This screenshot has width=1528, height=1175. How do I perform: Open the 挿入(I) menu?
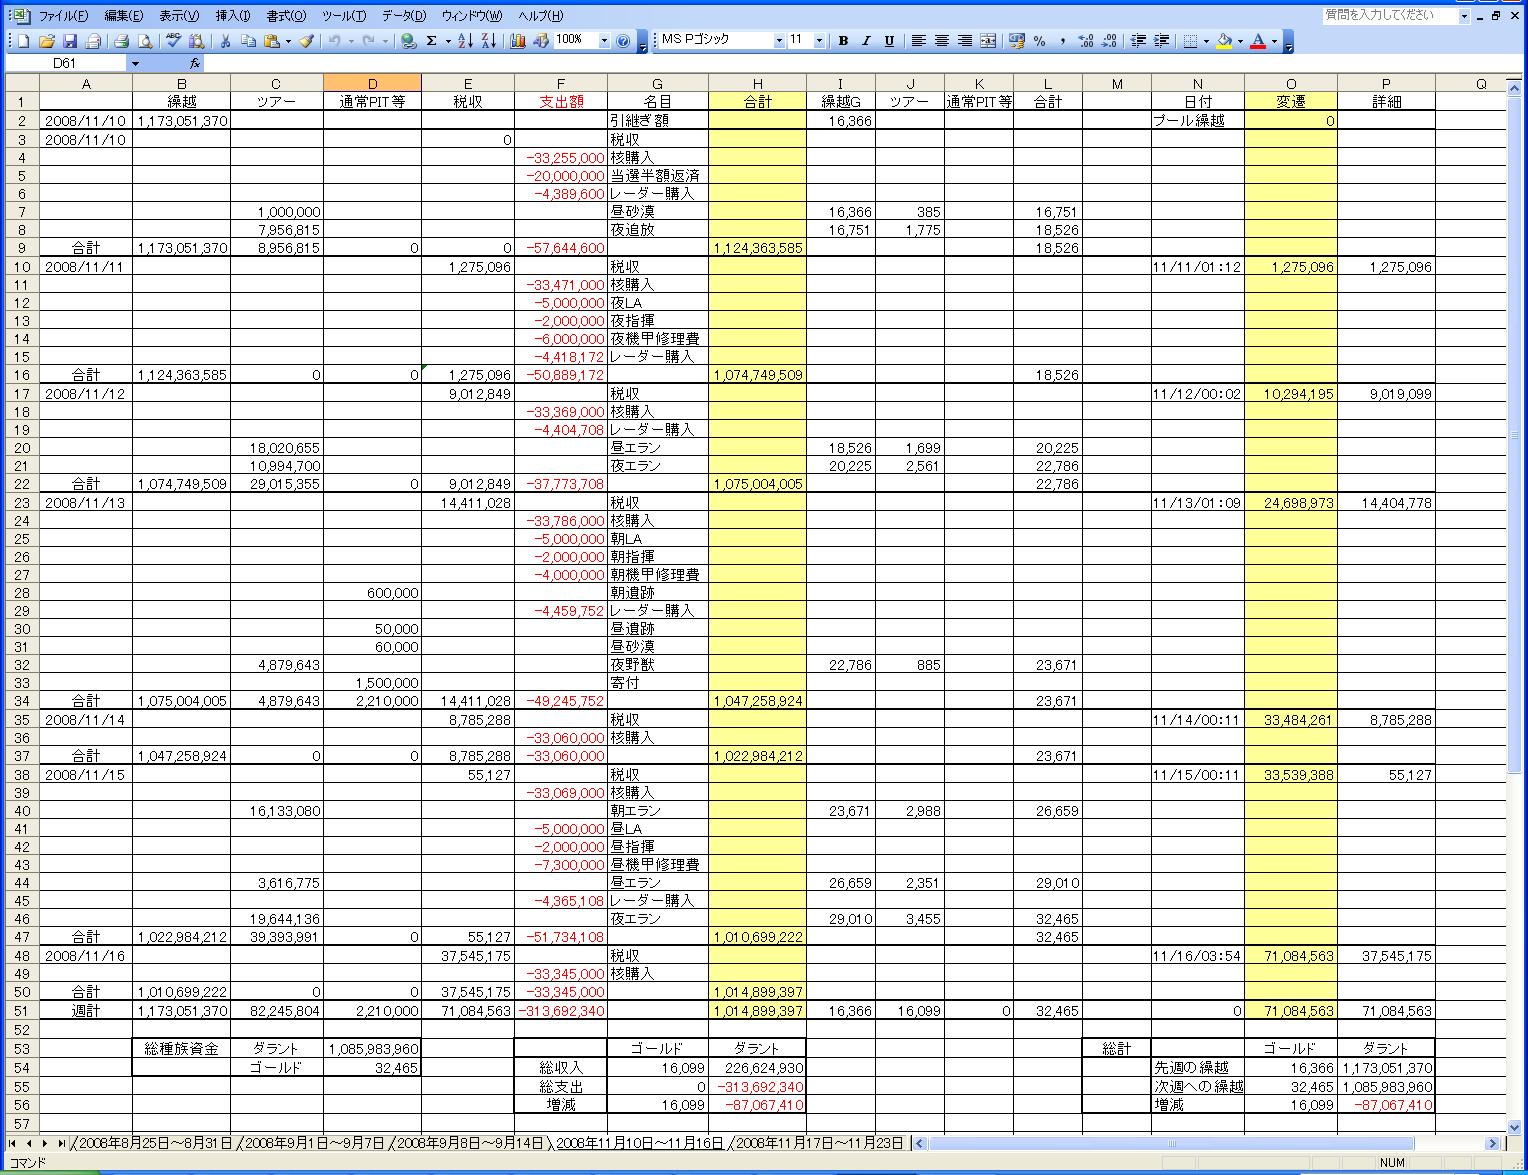(233, 16)
